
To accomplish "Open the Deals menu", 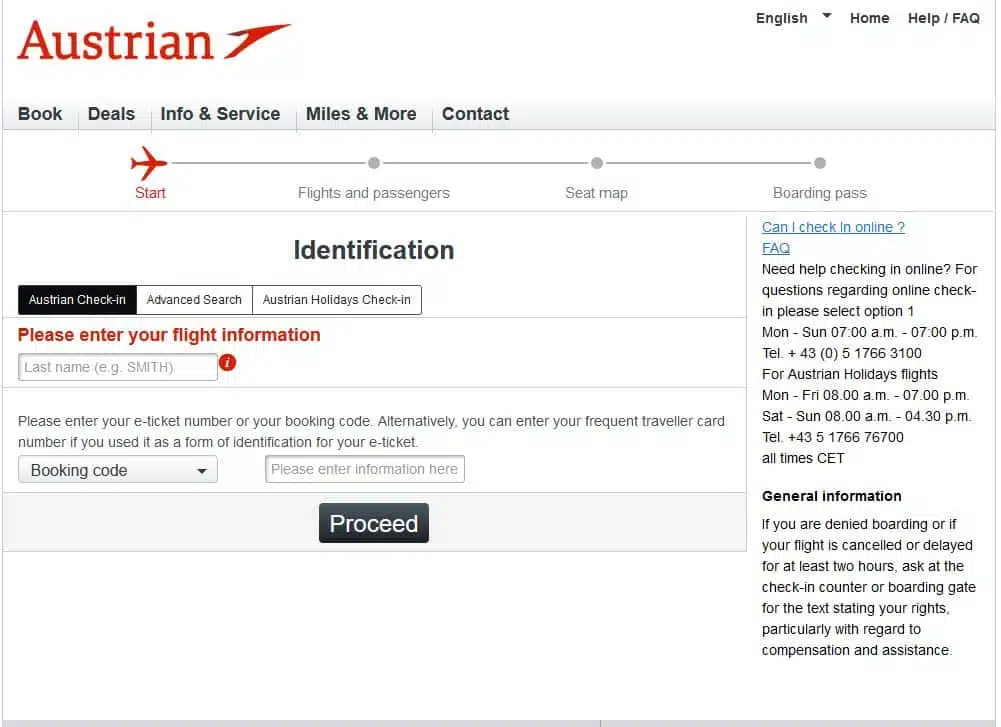I will tap(112, 114).
